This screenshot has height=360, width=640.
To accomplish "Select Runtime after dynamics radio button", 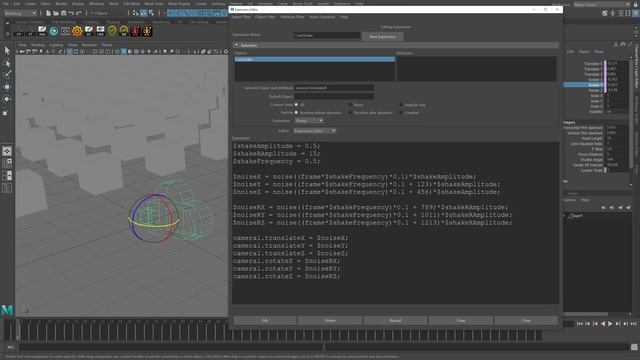I will [350, 113].
